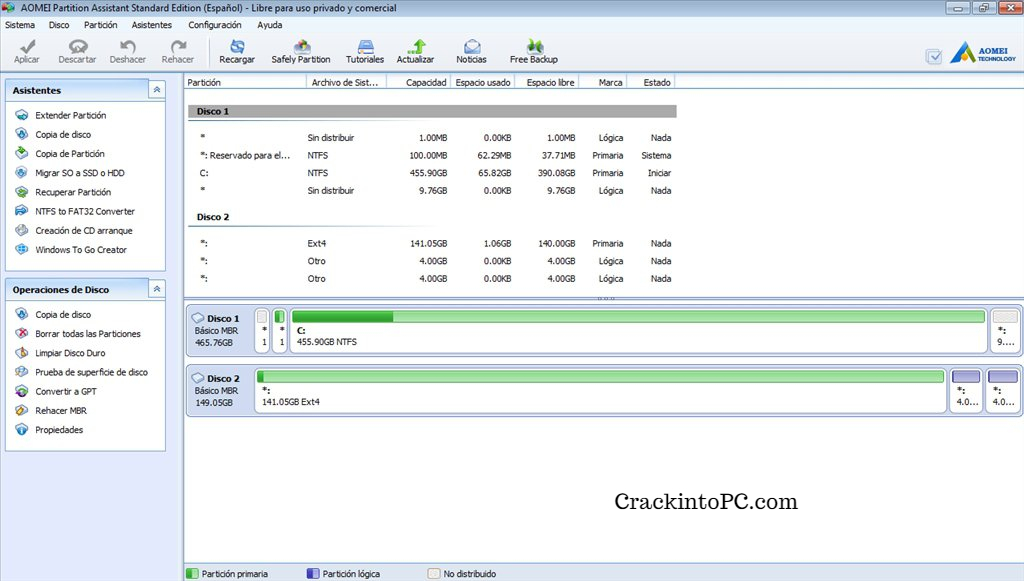Viewport: 1024px width, 581px height.
Task: Click the Deshacer undo icon
Action: click(x=127, y=46)
